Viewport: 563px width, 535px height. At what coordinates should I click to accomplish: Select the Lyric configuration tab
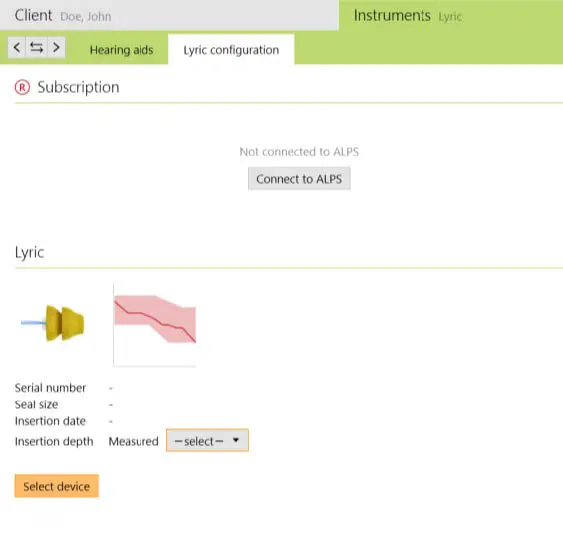tap(231, 50)
